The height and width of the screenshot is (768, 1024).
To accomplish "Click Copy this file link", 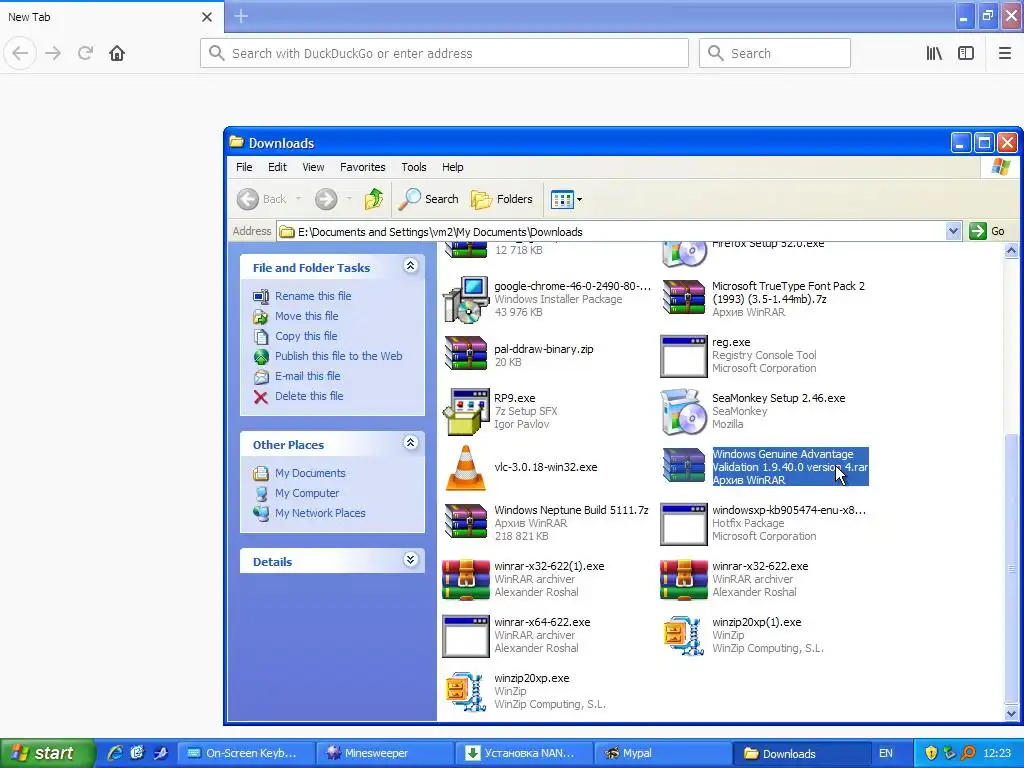I will click(x=306, y=336).
